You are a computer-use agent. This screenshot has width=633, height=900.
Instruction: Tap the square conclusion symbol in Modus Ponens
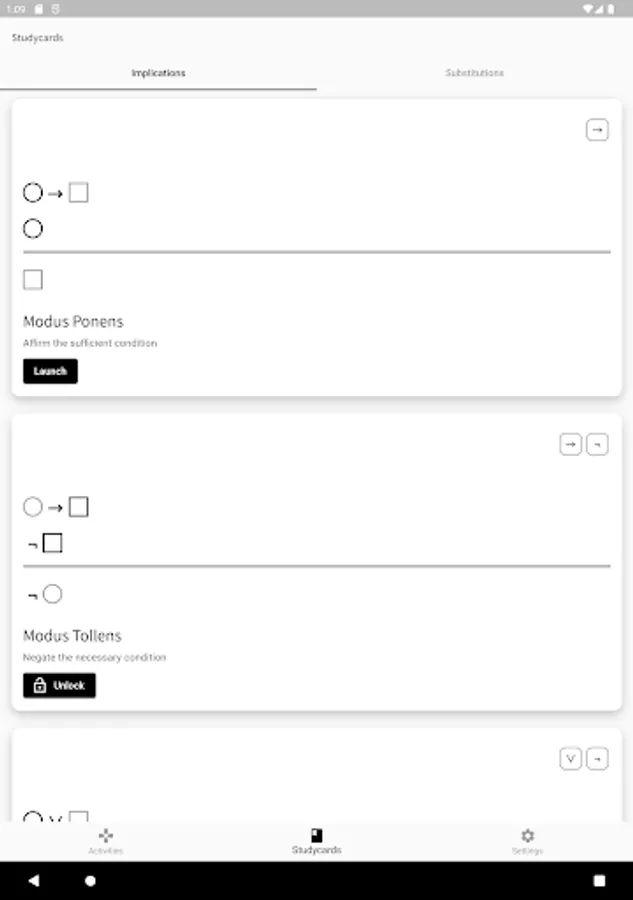pyautogui.click(x=33, y=280)
